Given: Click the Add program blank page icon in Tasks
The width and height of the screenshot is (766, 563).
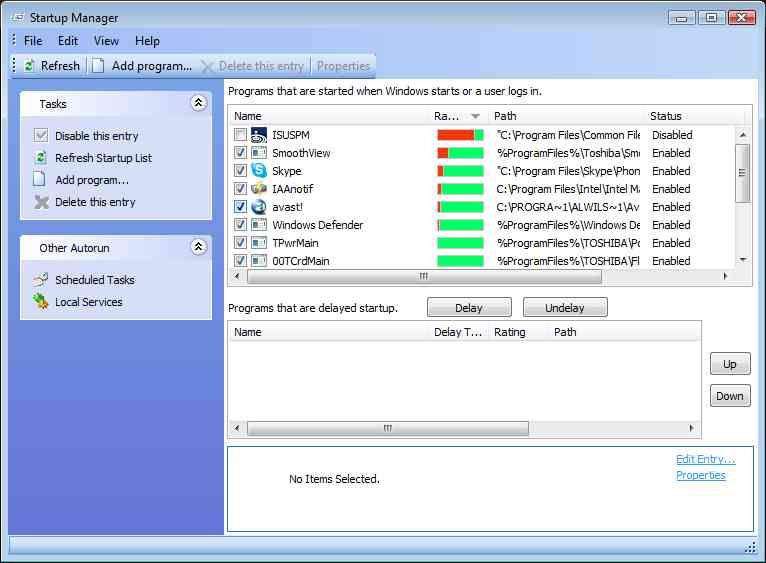Looking at the screenshot, I should click(x=39, y=179).
